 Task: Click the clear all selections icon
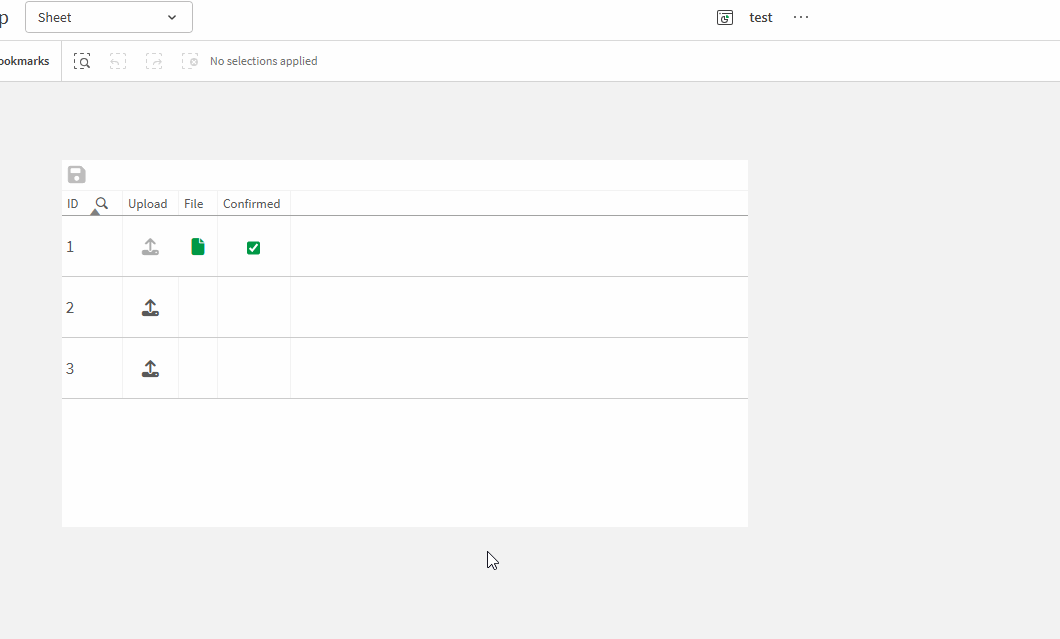click(190, 61)
